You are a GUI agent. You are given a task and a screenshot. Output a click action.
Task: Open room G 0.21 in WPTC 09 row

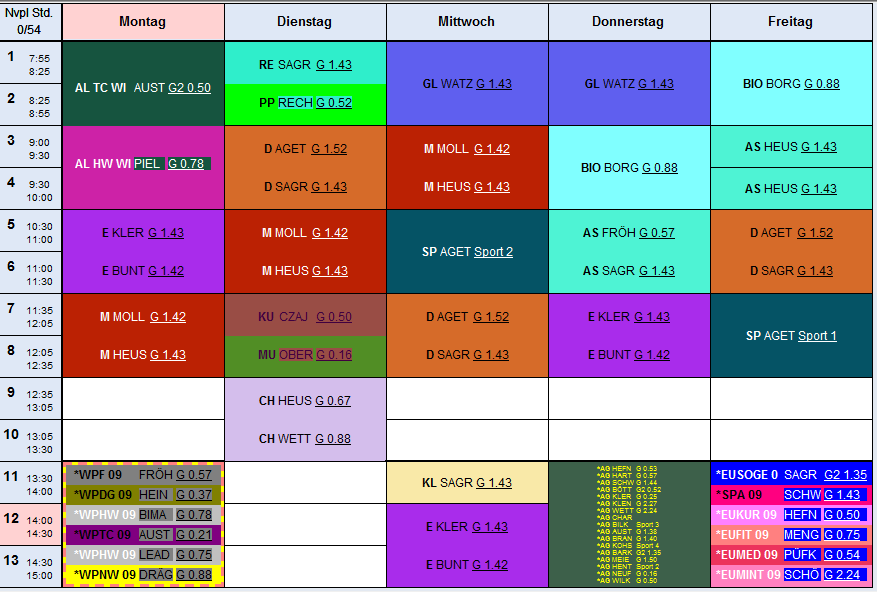pos(194,535)
